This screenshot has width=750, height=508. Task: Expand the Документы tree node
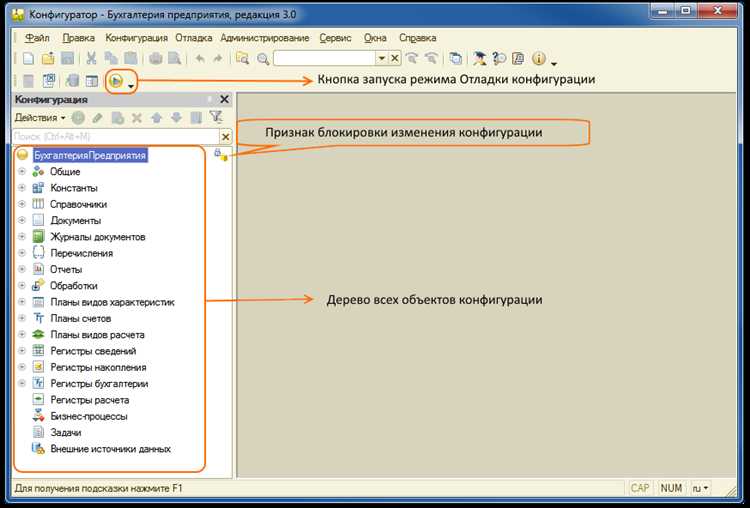point(22,220)
